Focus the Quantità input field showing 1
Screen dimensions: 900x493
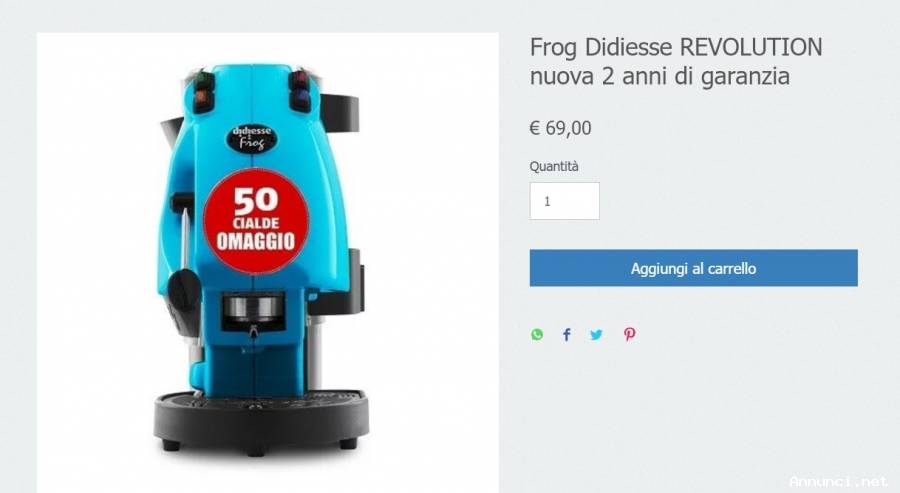click(564, 201)
